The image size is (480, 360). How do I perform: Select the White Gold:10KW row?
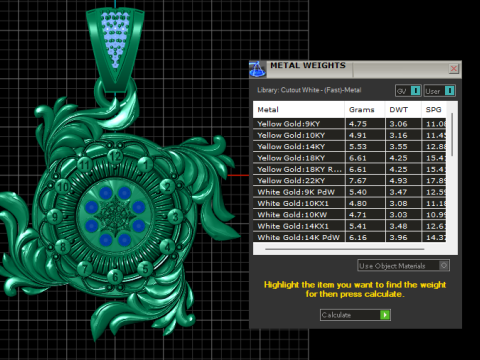click(349, 215)
